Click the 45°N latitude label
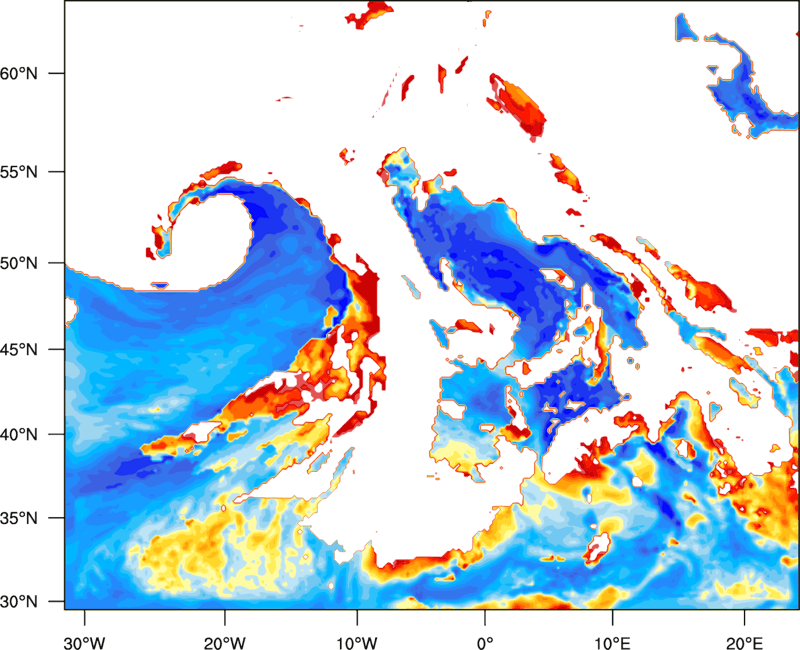The height and width of the screenshot is (650, 800). [19, 349]
